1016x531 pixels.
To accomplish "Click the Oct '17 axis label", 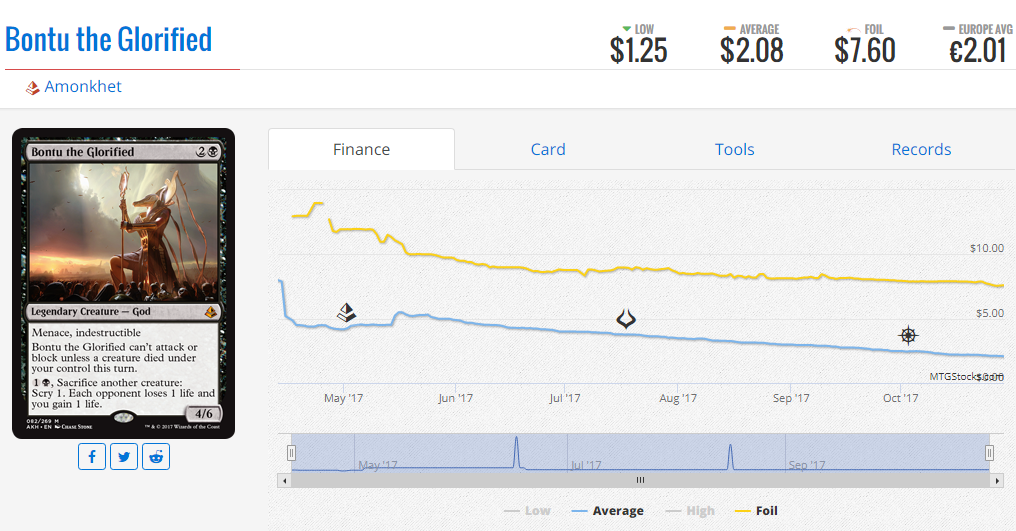I will tap(901, 398).
